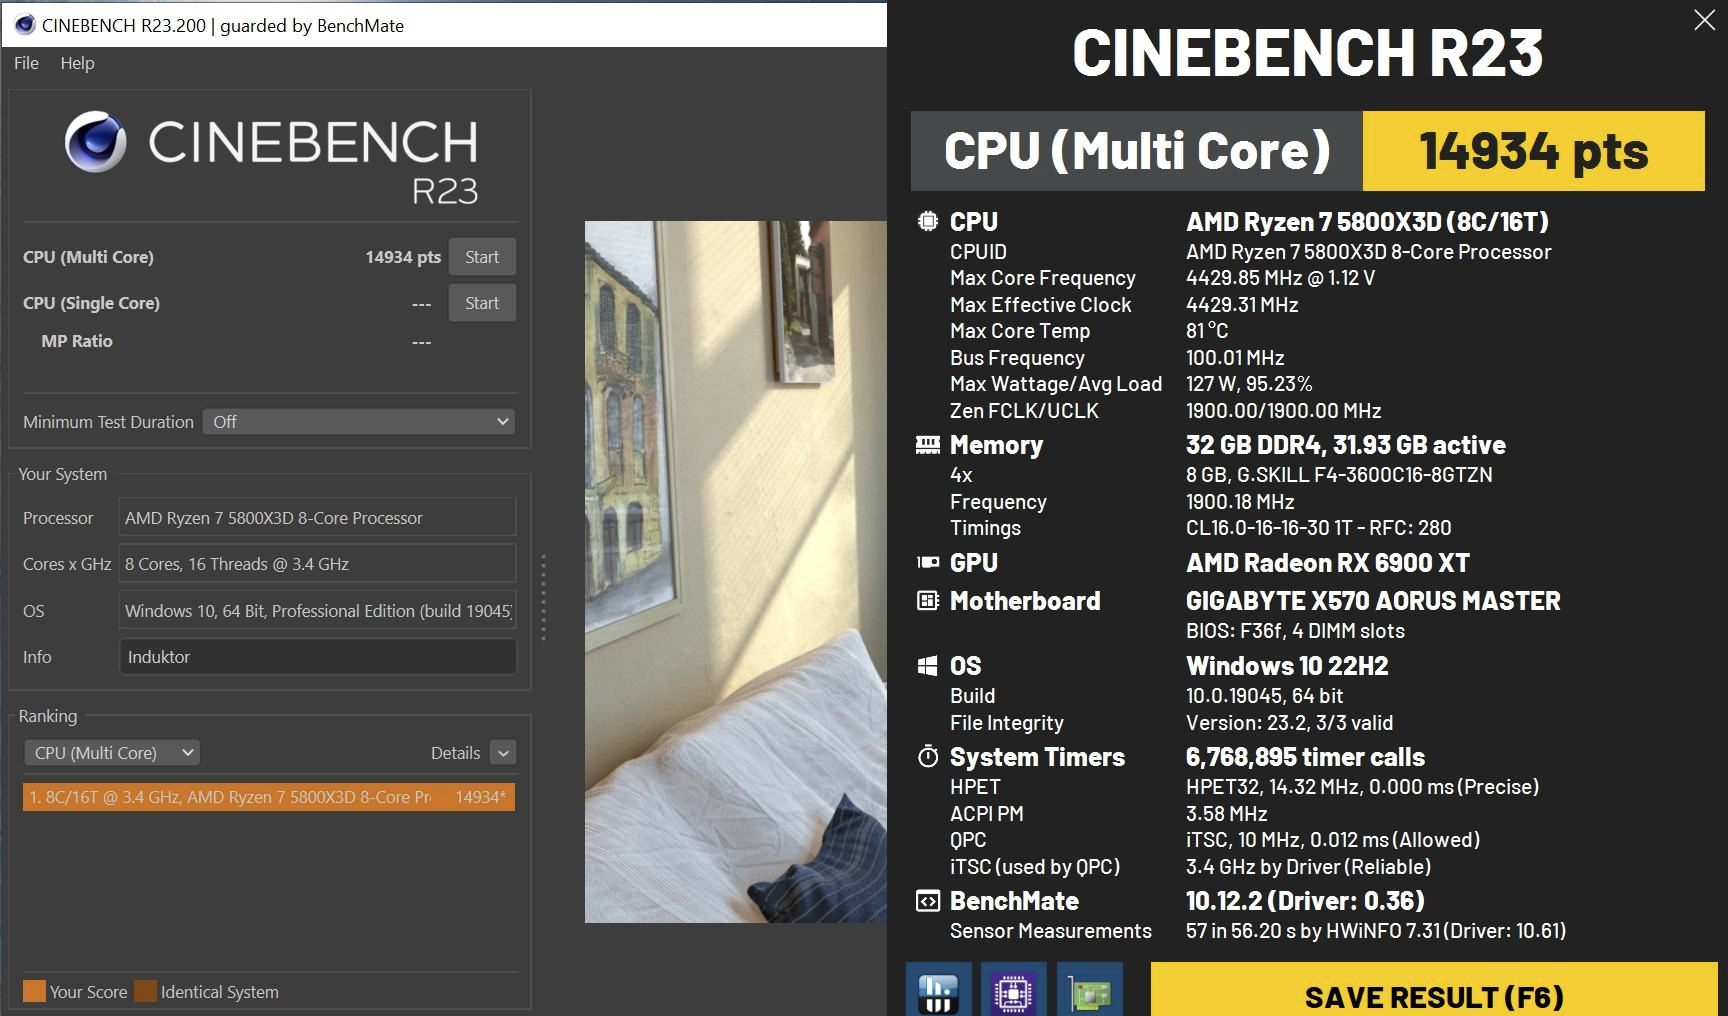The image size is (1728, 1016).
Task: Click the Max Core Frequency value 4429.85 MHz
Action: [x=1280, y=278]
